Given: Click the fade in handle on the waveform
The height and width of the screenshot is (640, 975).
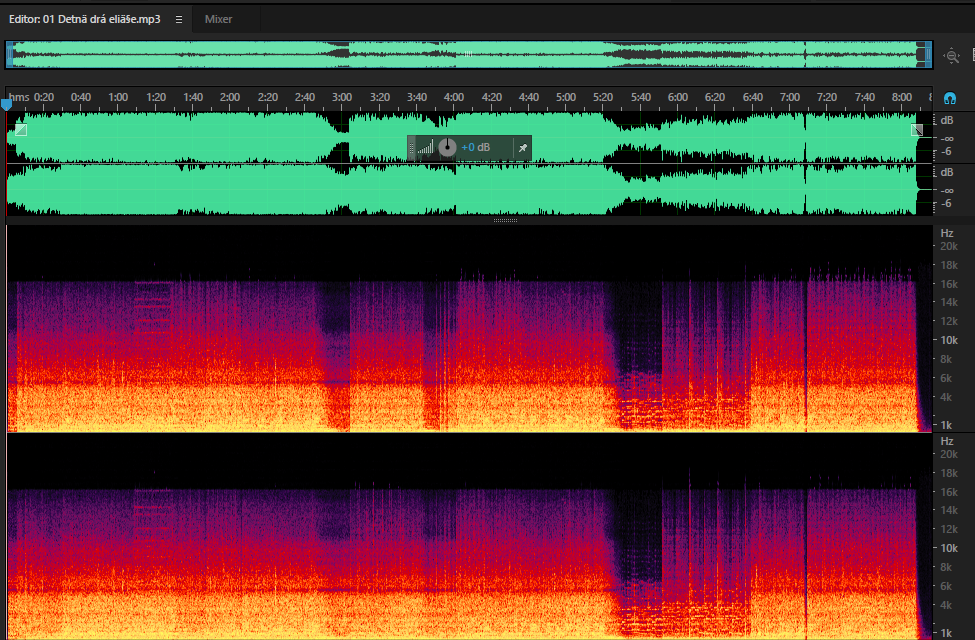Looking at the screenshot, I should click(21, 129).
